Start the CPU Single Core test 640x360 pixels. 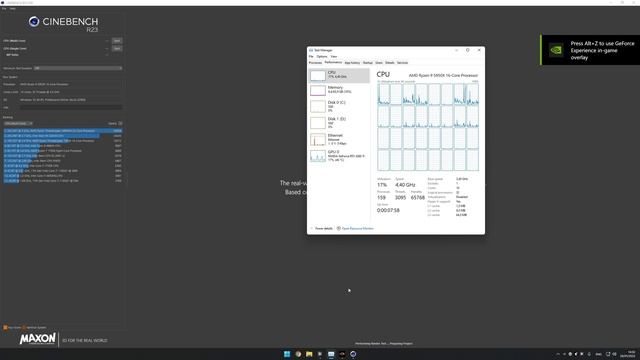[x=117, y=48]
